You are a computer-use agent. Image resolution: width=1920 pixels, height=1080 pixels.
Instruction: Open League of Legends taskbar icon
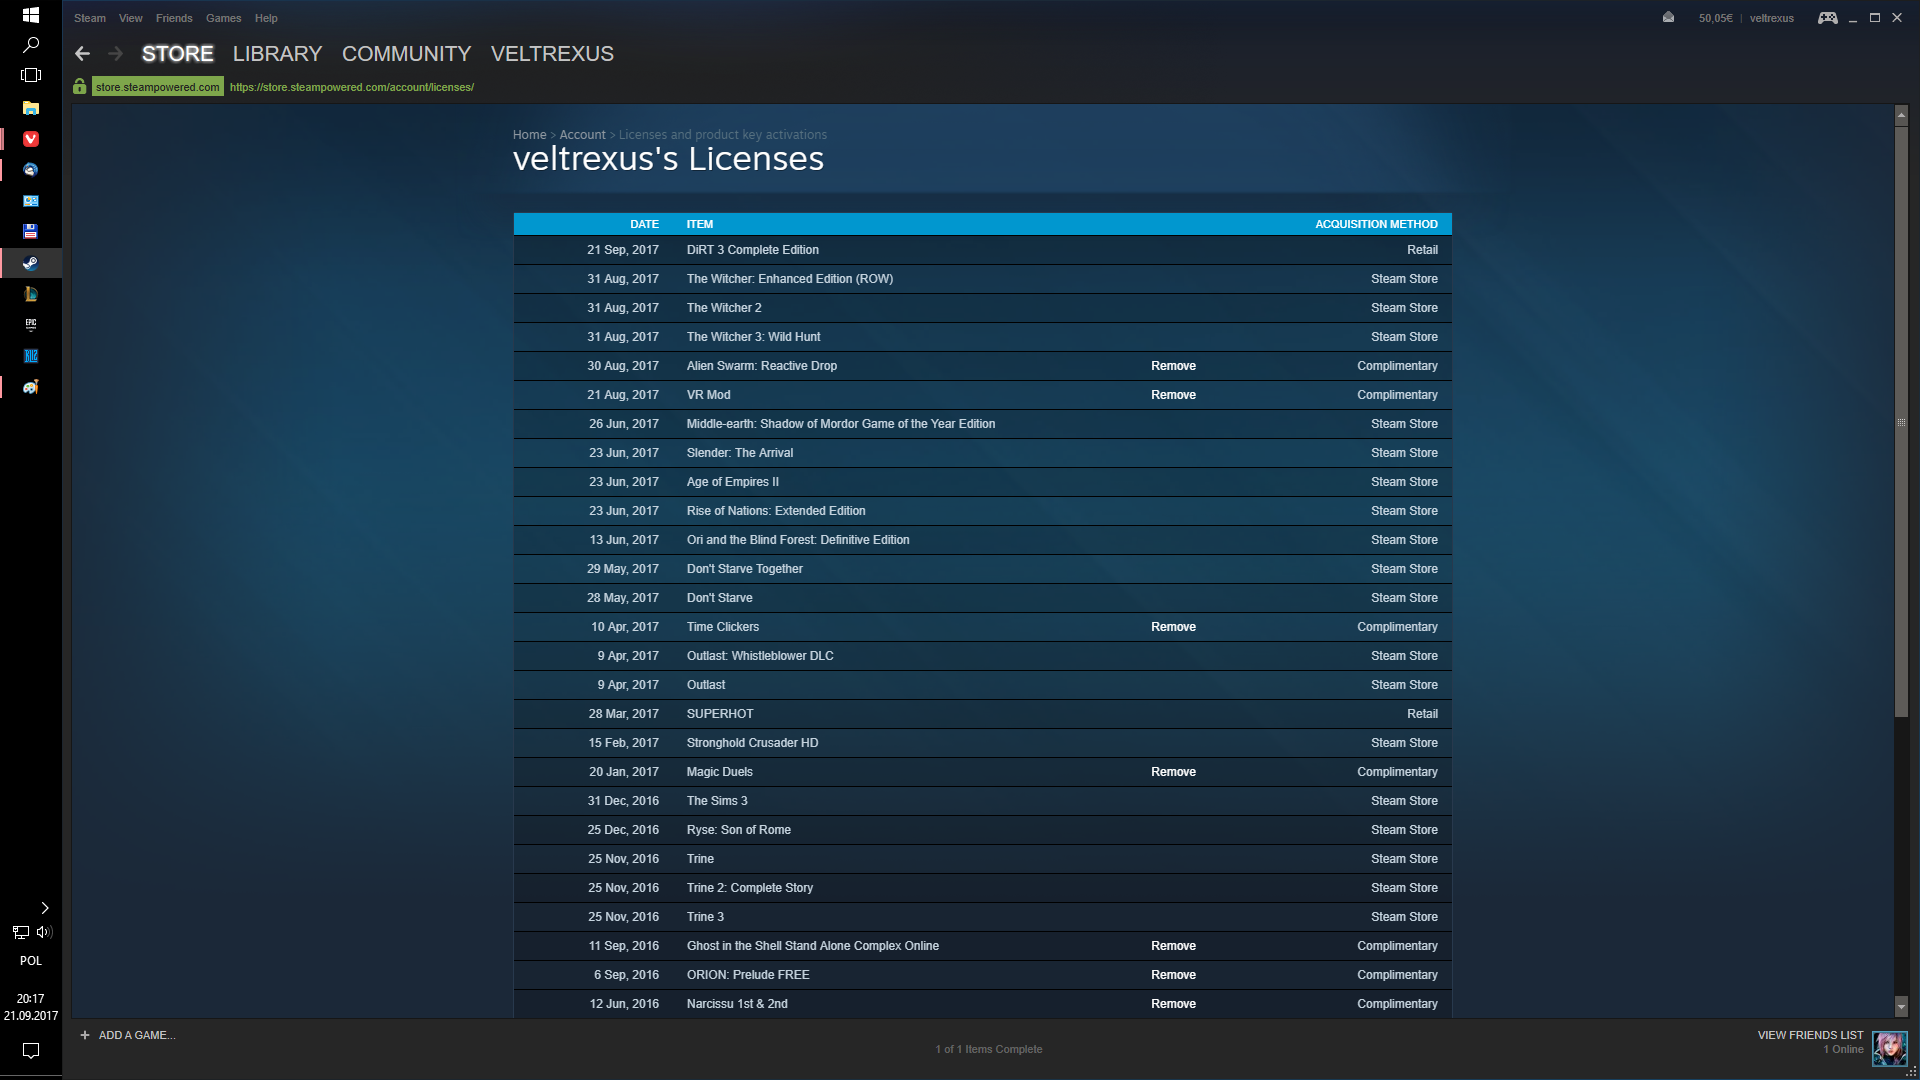31,294
